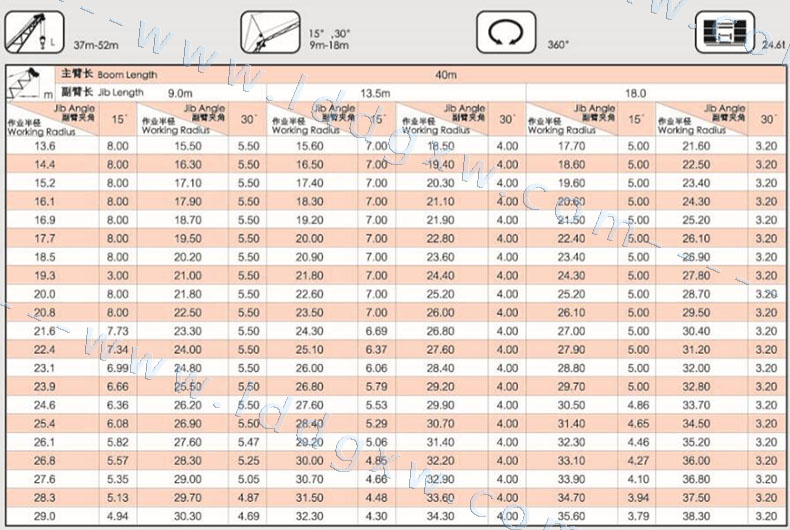This screenshot has width=790, height=530.
Task: Click the '7.73' capacity cell
Action: 118,331
